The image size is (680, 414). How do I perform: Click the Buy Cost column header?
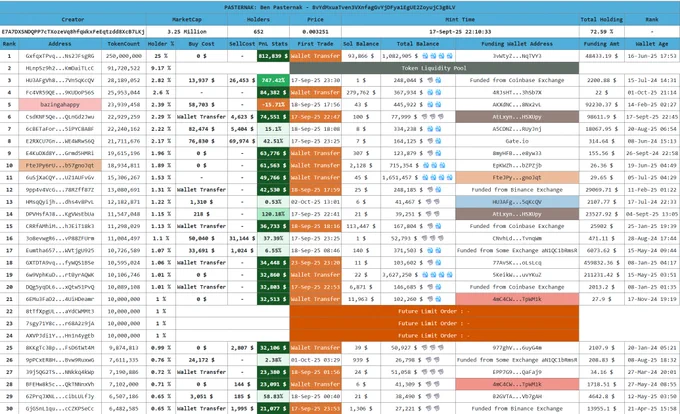click(x=201, y=44)
